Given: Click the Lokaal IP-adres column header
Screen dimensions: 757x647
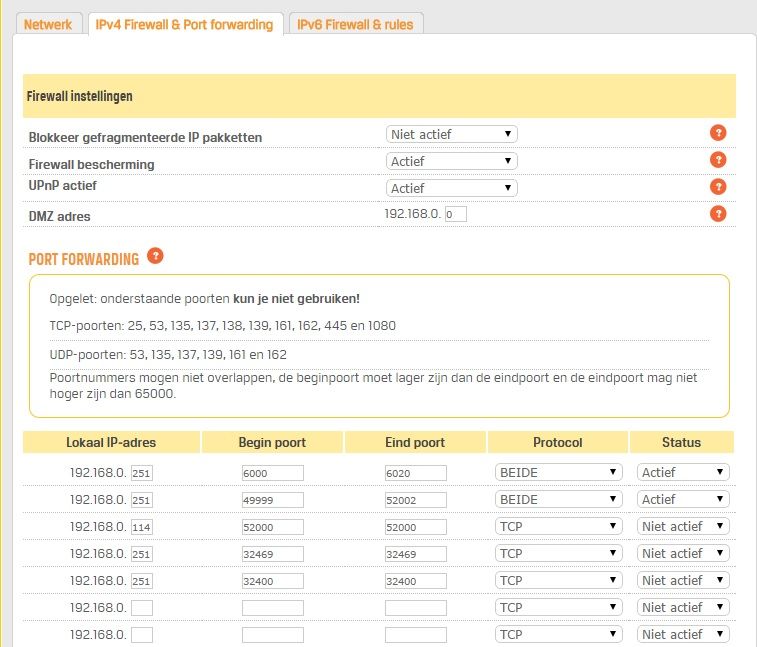Looking at the screenshot, I should pos(111,442).
